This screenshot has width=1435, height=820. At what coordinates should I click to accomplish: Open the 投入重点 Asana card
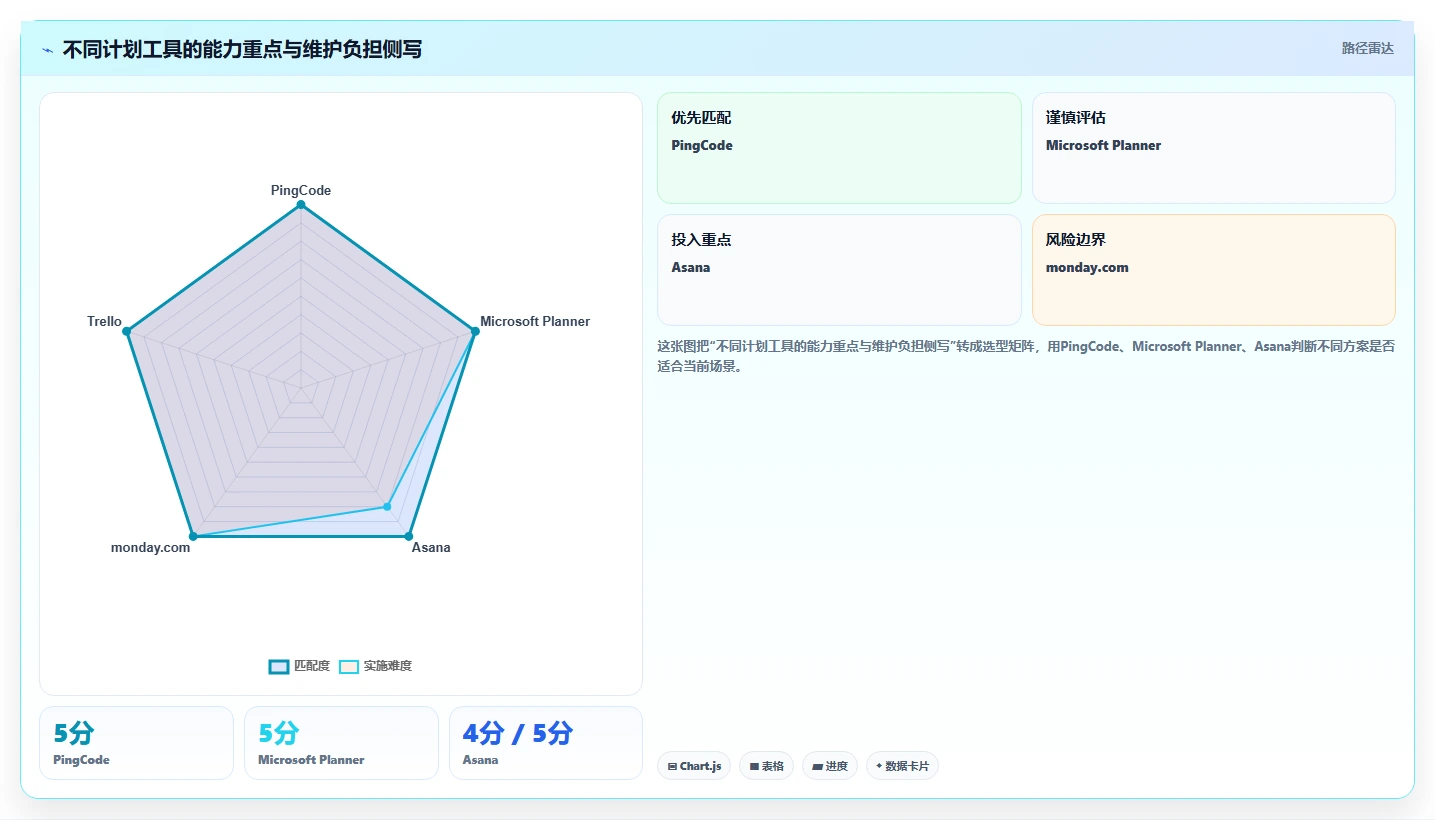click(839, 270)
